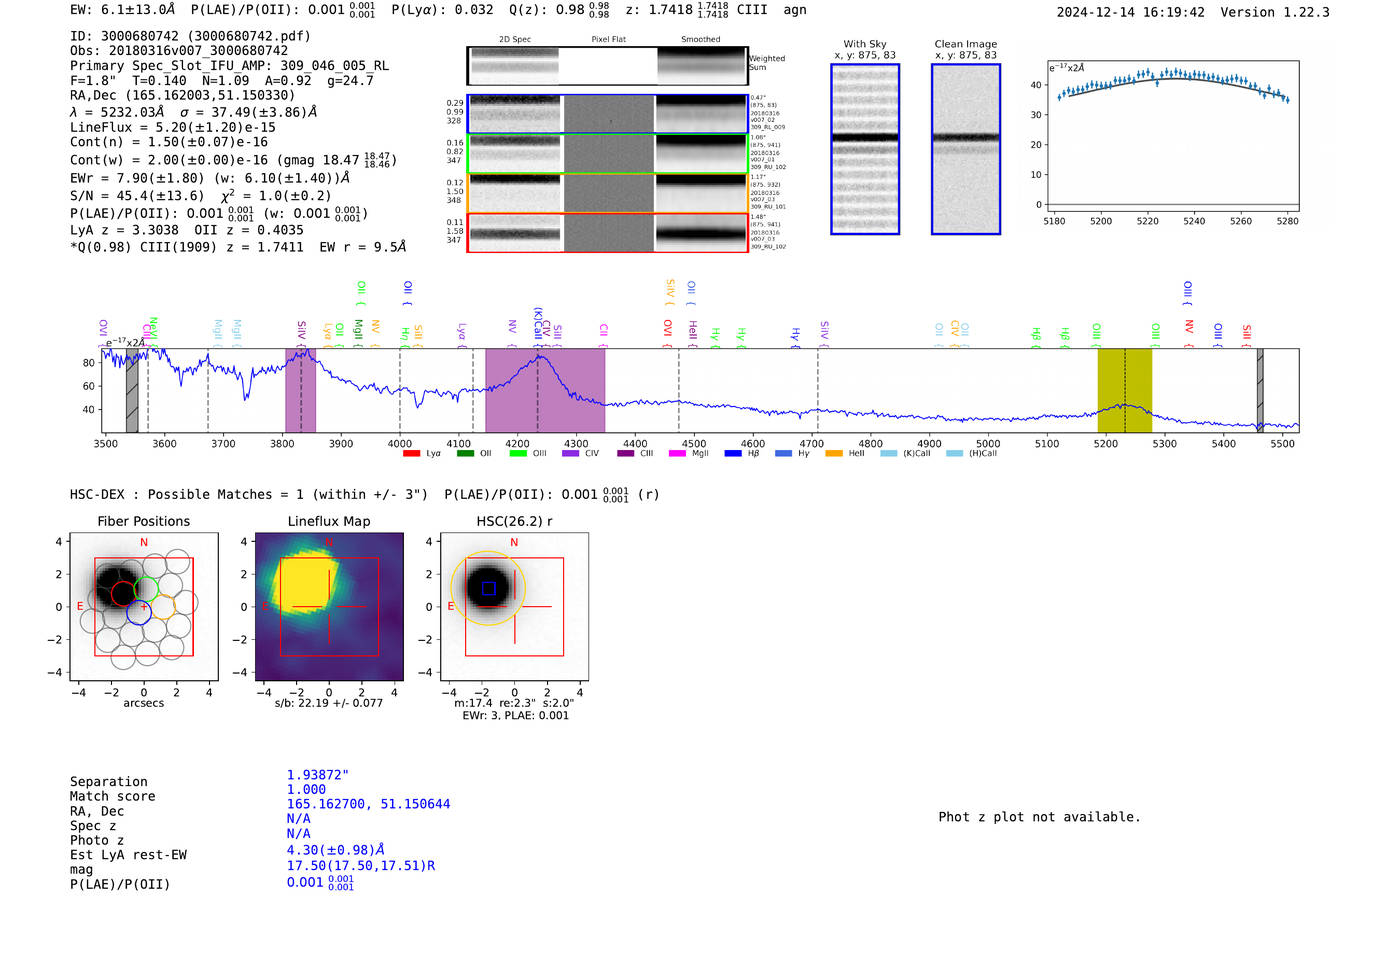Viewport: 1400px width, 953px height.
Task: Pick the magenta MgII legend swatch
Action: (x=677, y=454)
